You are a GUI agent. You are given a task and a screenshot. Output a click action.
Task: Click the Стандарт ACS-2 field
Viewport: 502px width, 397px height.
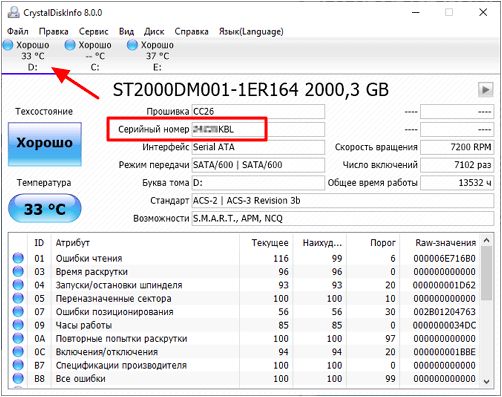[343, 201]
